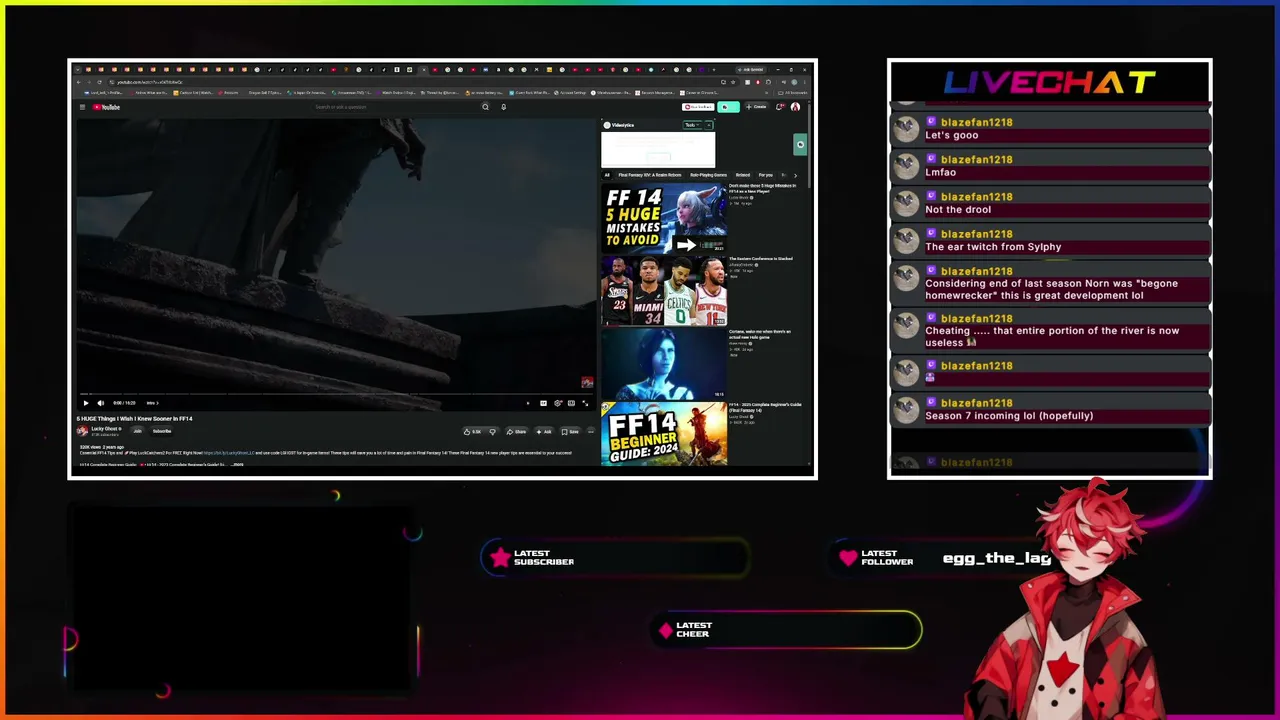This screenshot has height=720, width=1280.
Task: Open the YouTube guide hamburger menu
Action: pos(82,107)
